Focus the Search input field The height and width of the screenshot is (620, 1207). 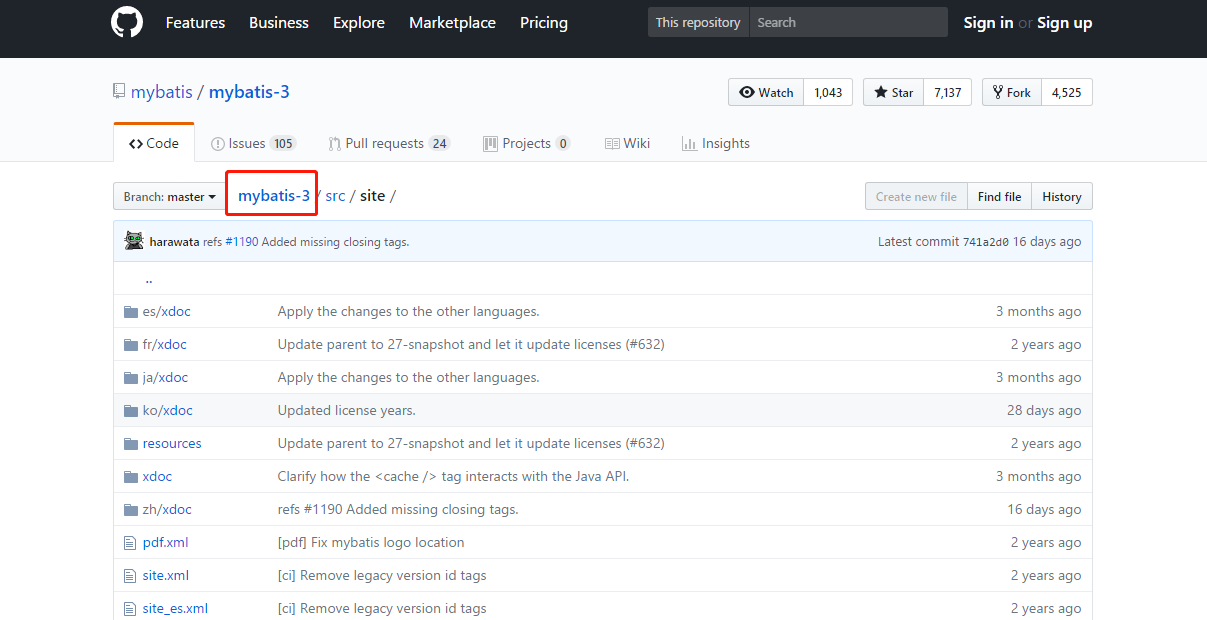tap(848, 22)
